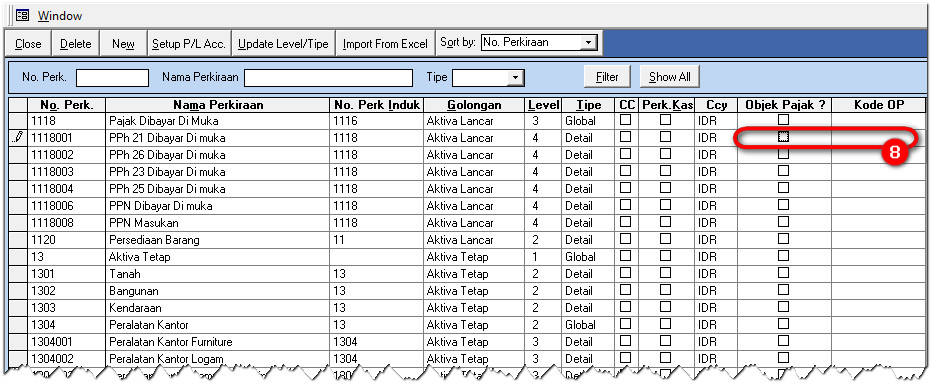
Task: Toggle CC checkbox for Persediaan Barang
Action: coord(626,239)
